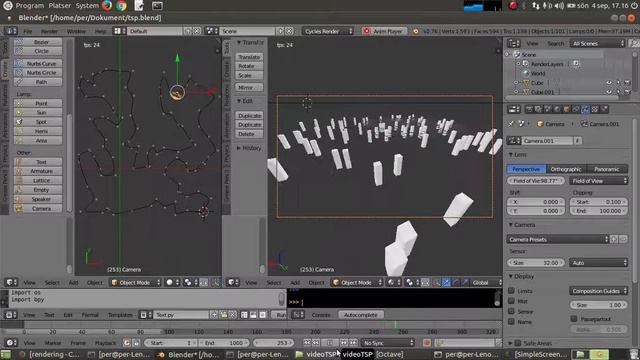The width and height of the screenshot is (640, 360).
Task: Click the Empty object icon
Action: coord(19,190)
